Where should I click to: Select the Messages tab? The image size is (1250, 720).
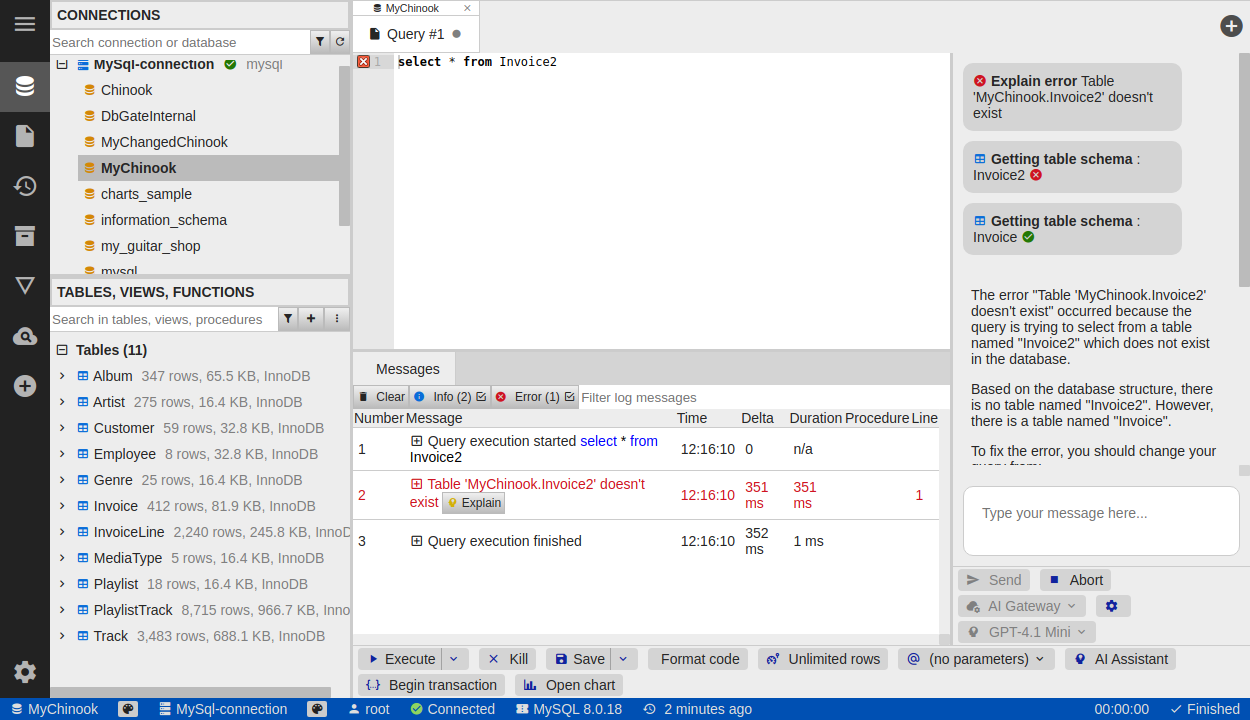[407, 369]
